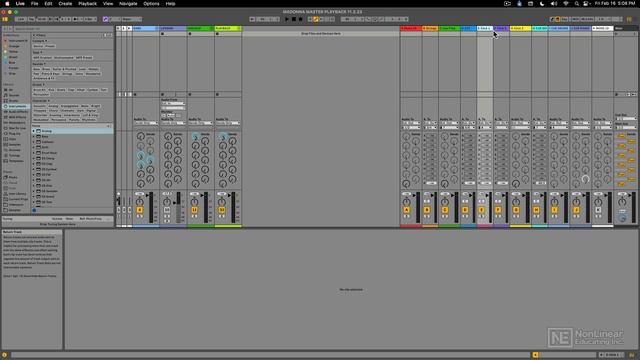Open User Library under Places
Image resolution: width=640 pixels, height=360 pixels.
[x=17, y=194]
